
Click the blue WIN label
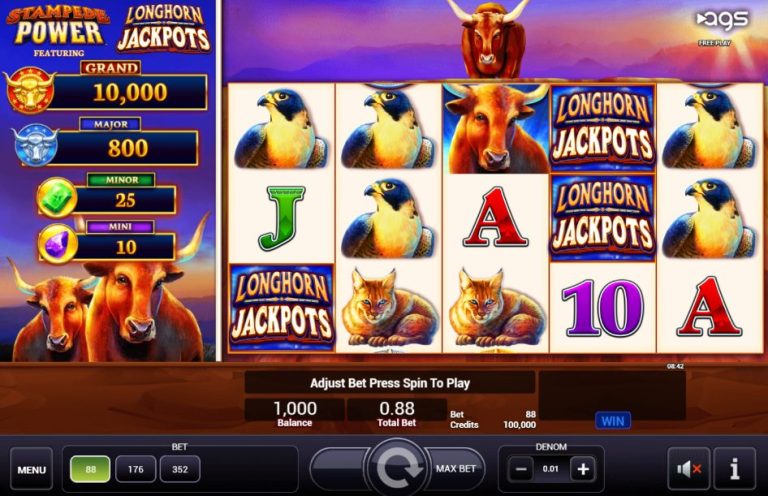pyautogui.click(x=613, y=421)
